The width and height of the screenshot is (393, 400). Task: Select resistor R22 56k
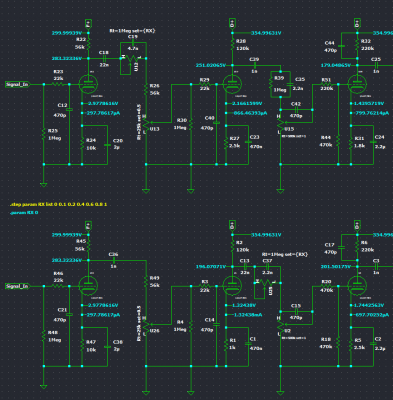[88, 43]
